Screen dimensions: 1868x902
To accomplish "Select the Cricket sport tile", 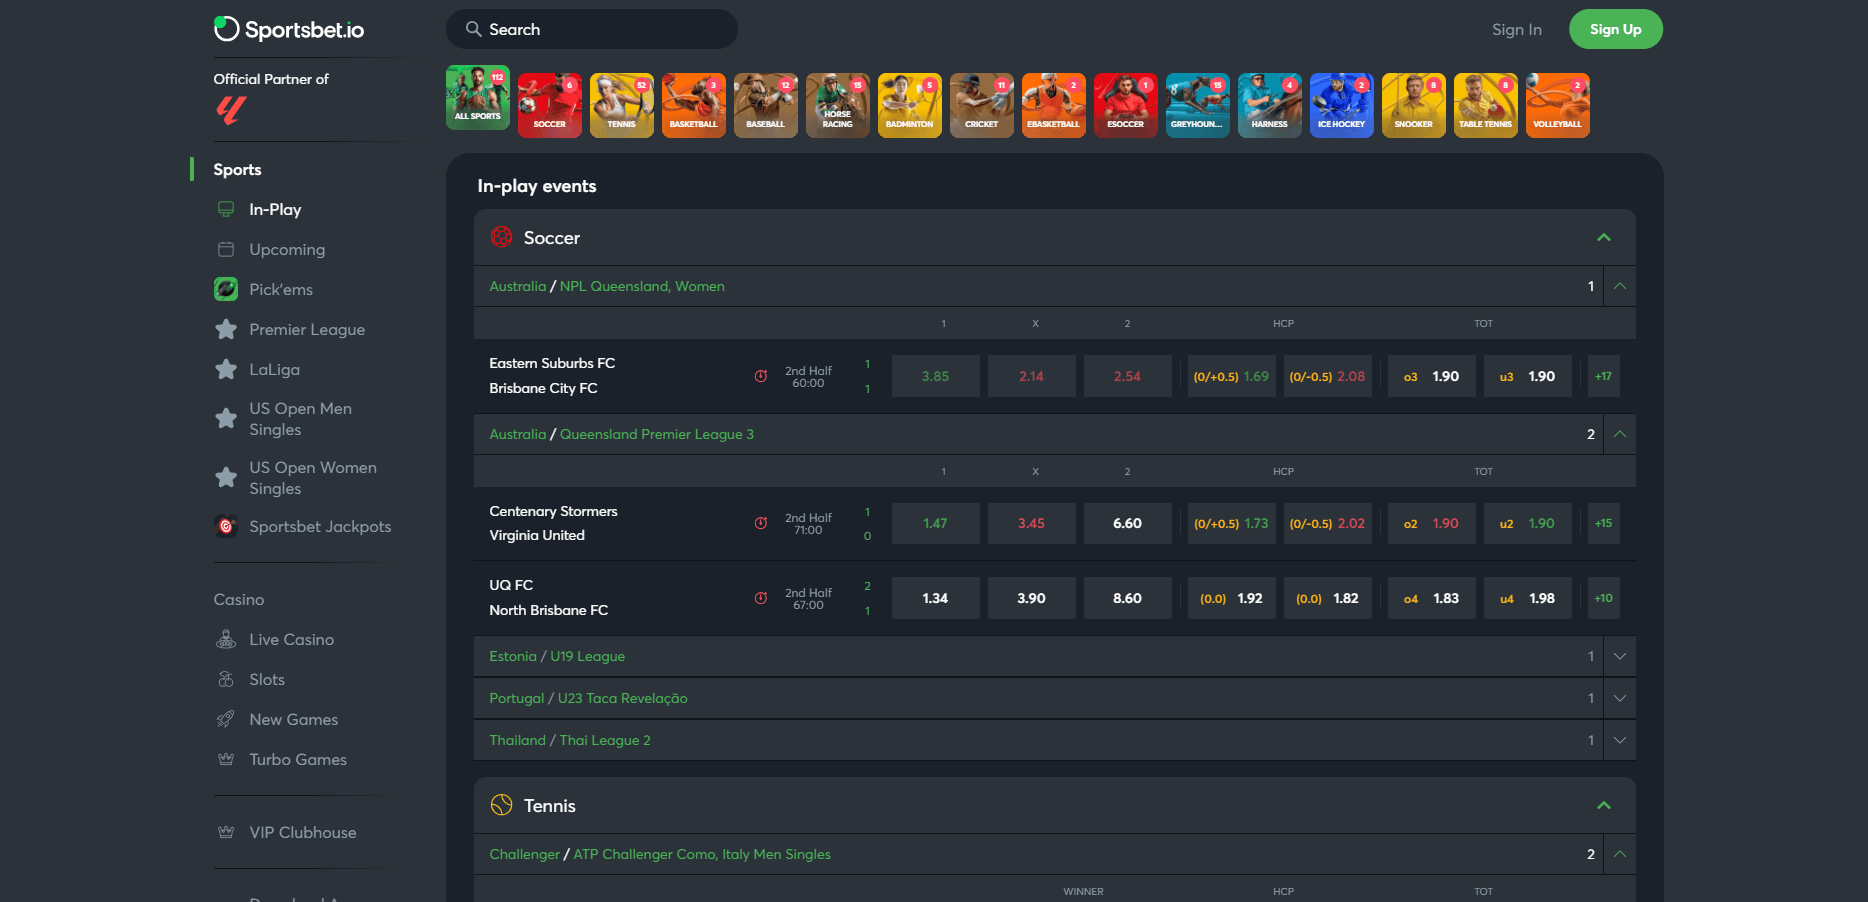I will pos(981,105).
